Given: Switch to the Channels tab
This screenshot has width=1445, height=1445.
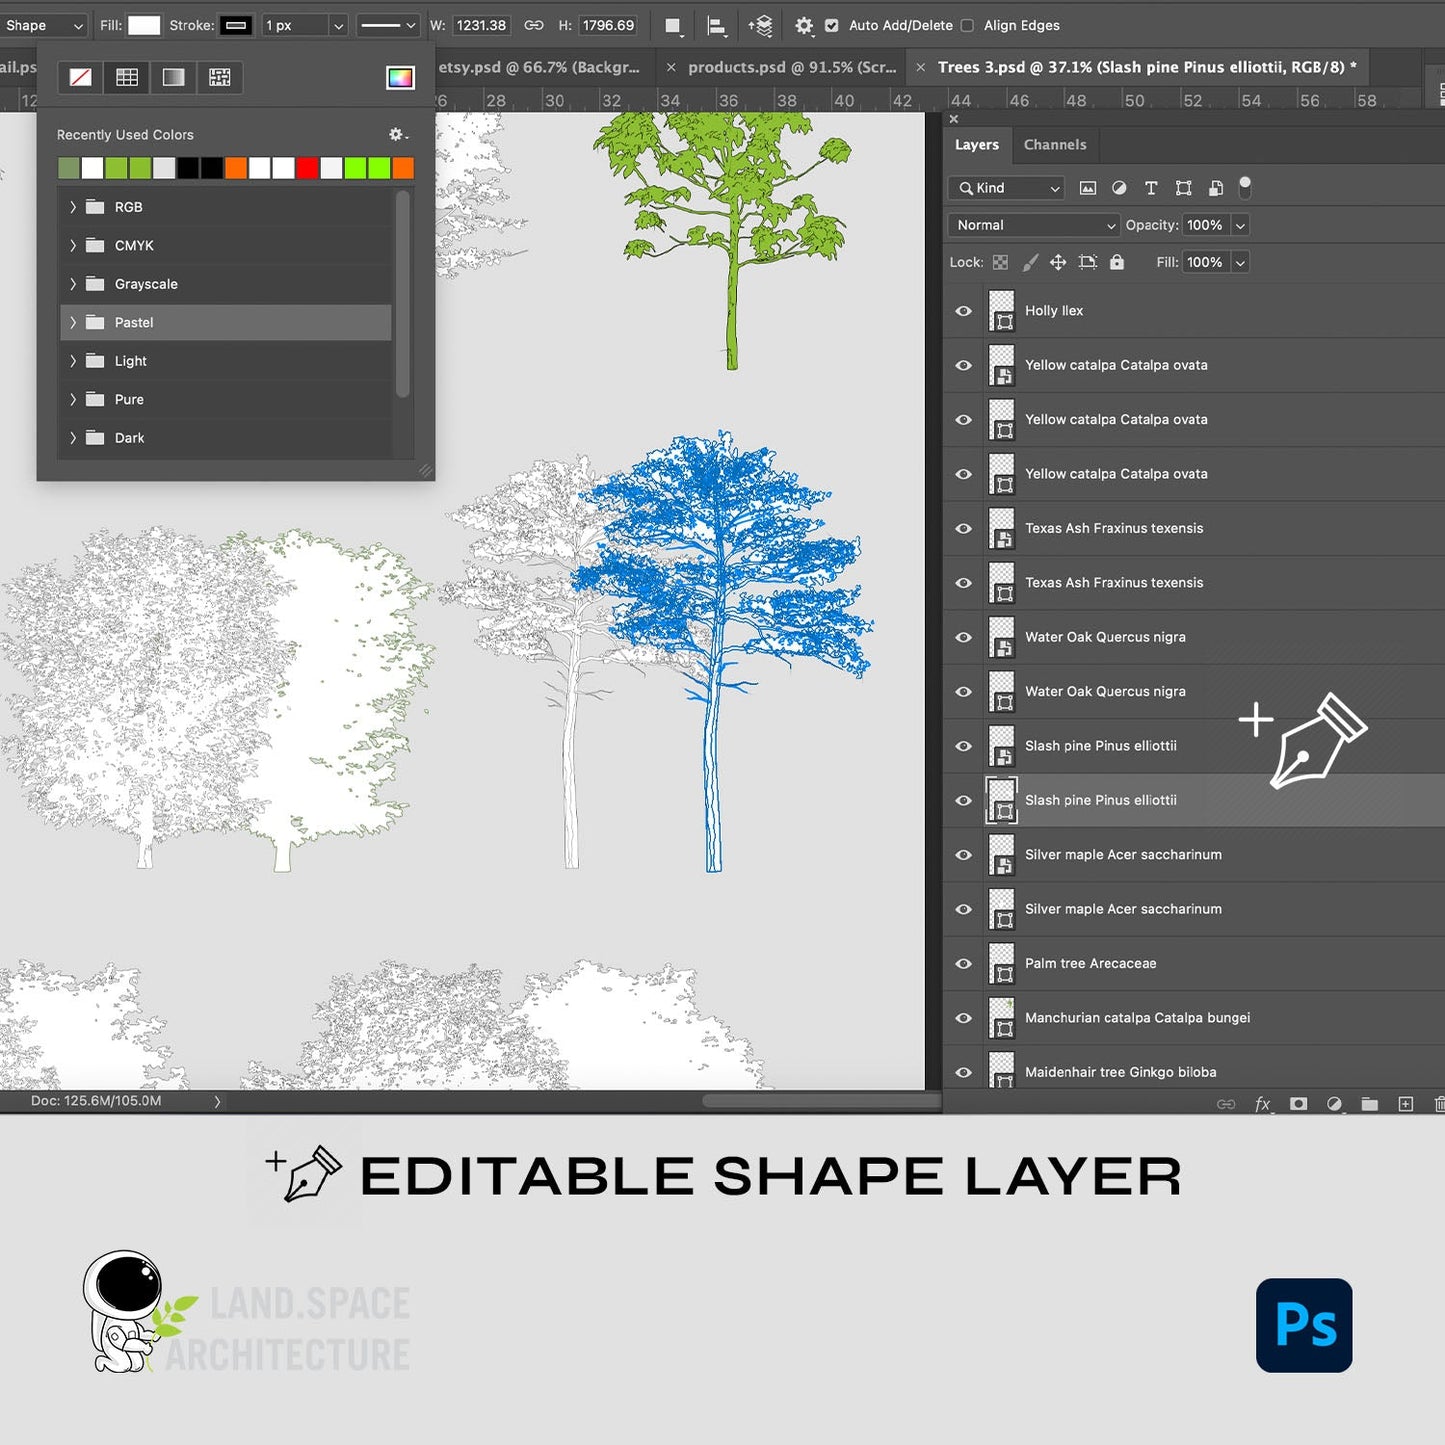Looking at the screenshot, I should coord(1054,145).
